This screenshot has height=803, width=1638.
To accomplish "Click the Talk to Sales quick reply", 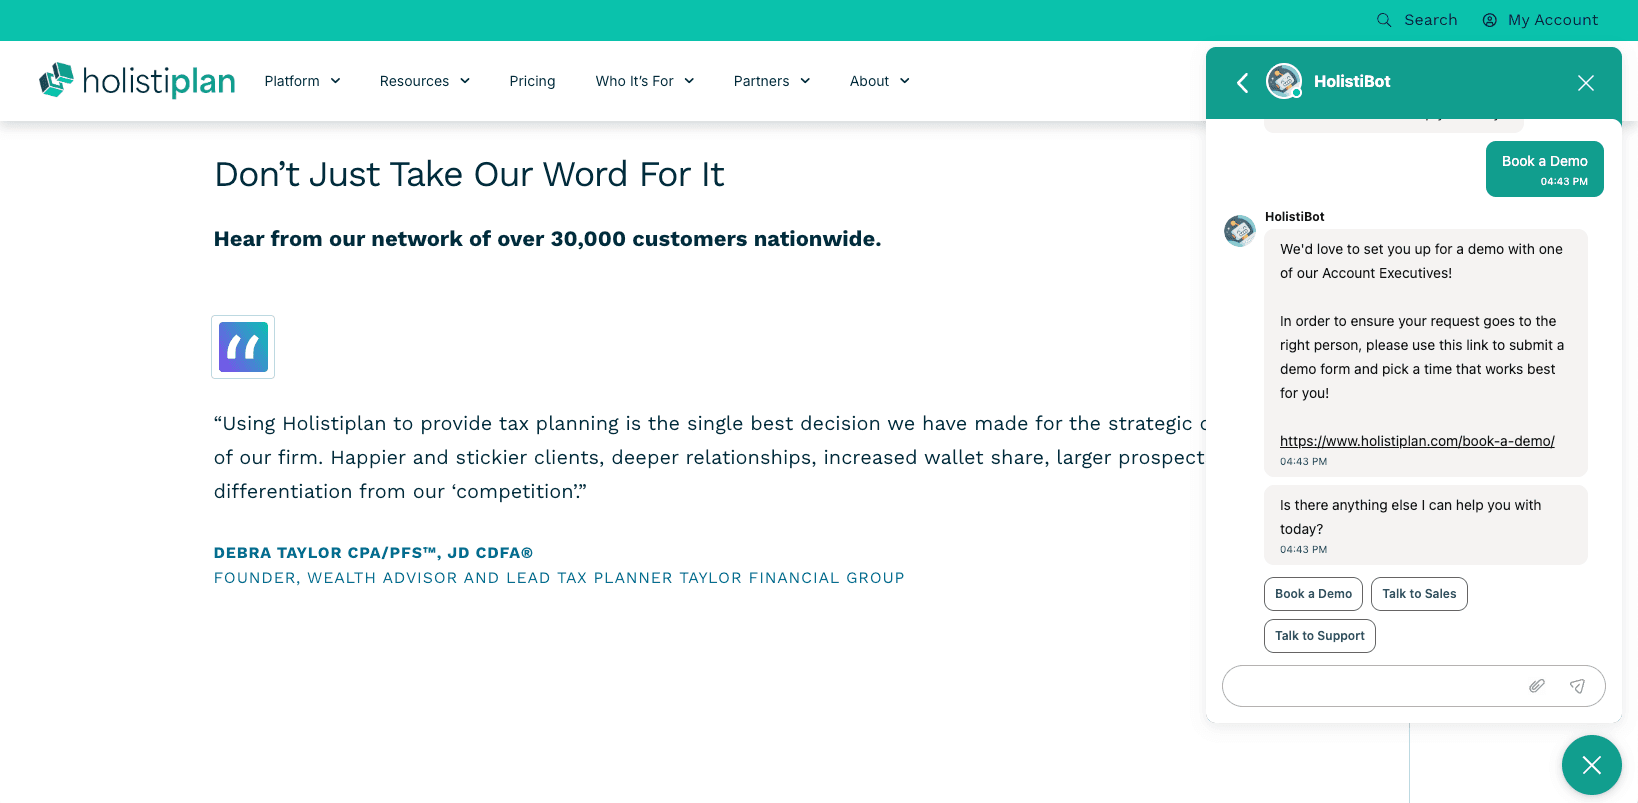I will (x=1419, y=594).
